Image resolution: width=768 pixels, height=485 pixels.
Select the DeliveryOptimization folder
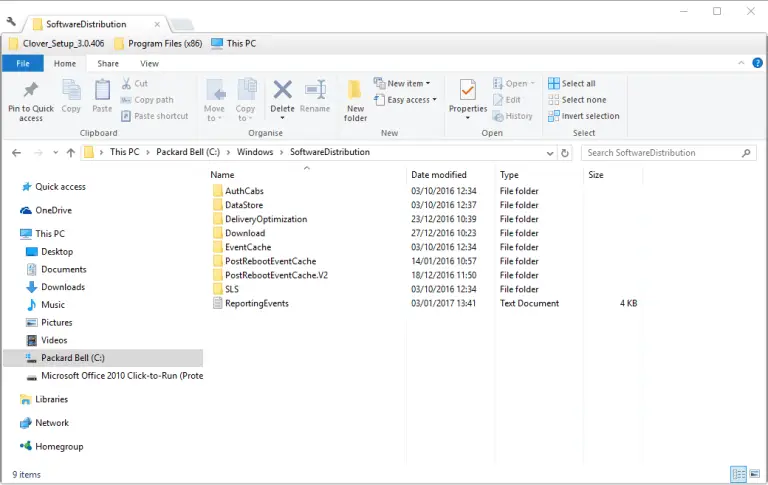(x=266, y=219)
